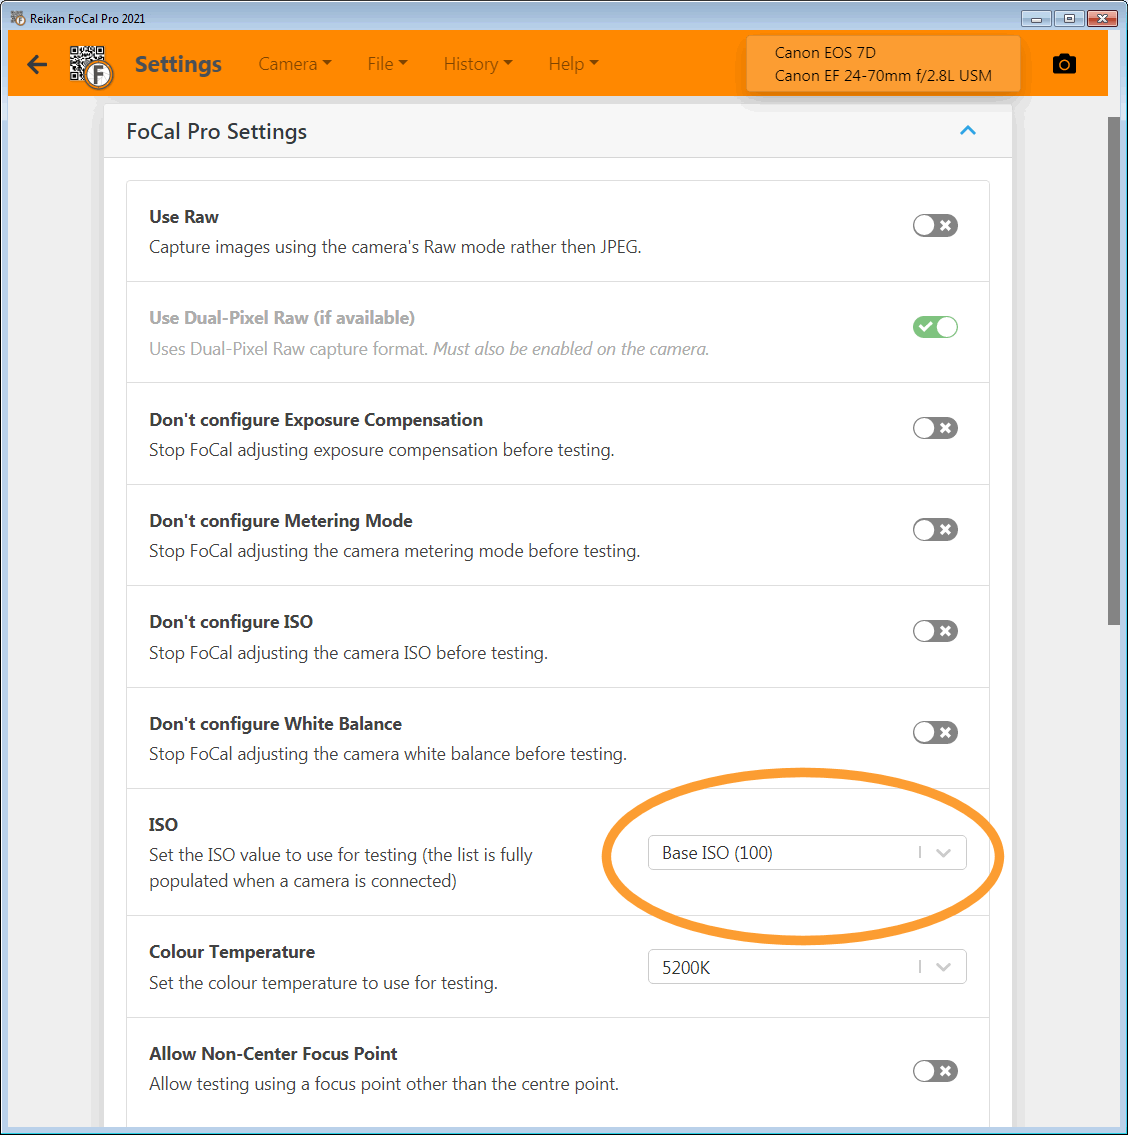Viewport: 1128px width, 1135px height.
Task: Toggle Don't configure White Balance
Action: coord(935,733)
